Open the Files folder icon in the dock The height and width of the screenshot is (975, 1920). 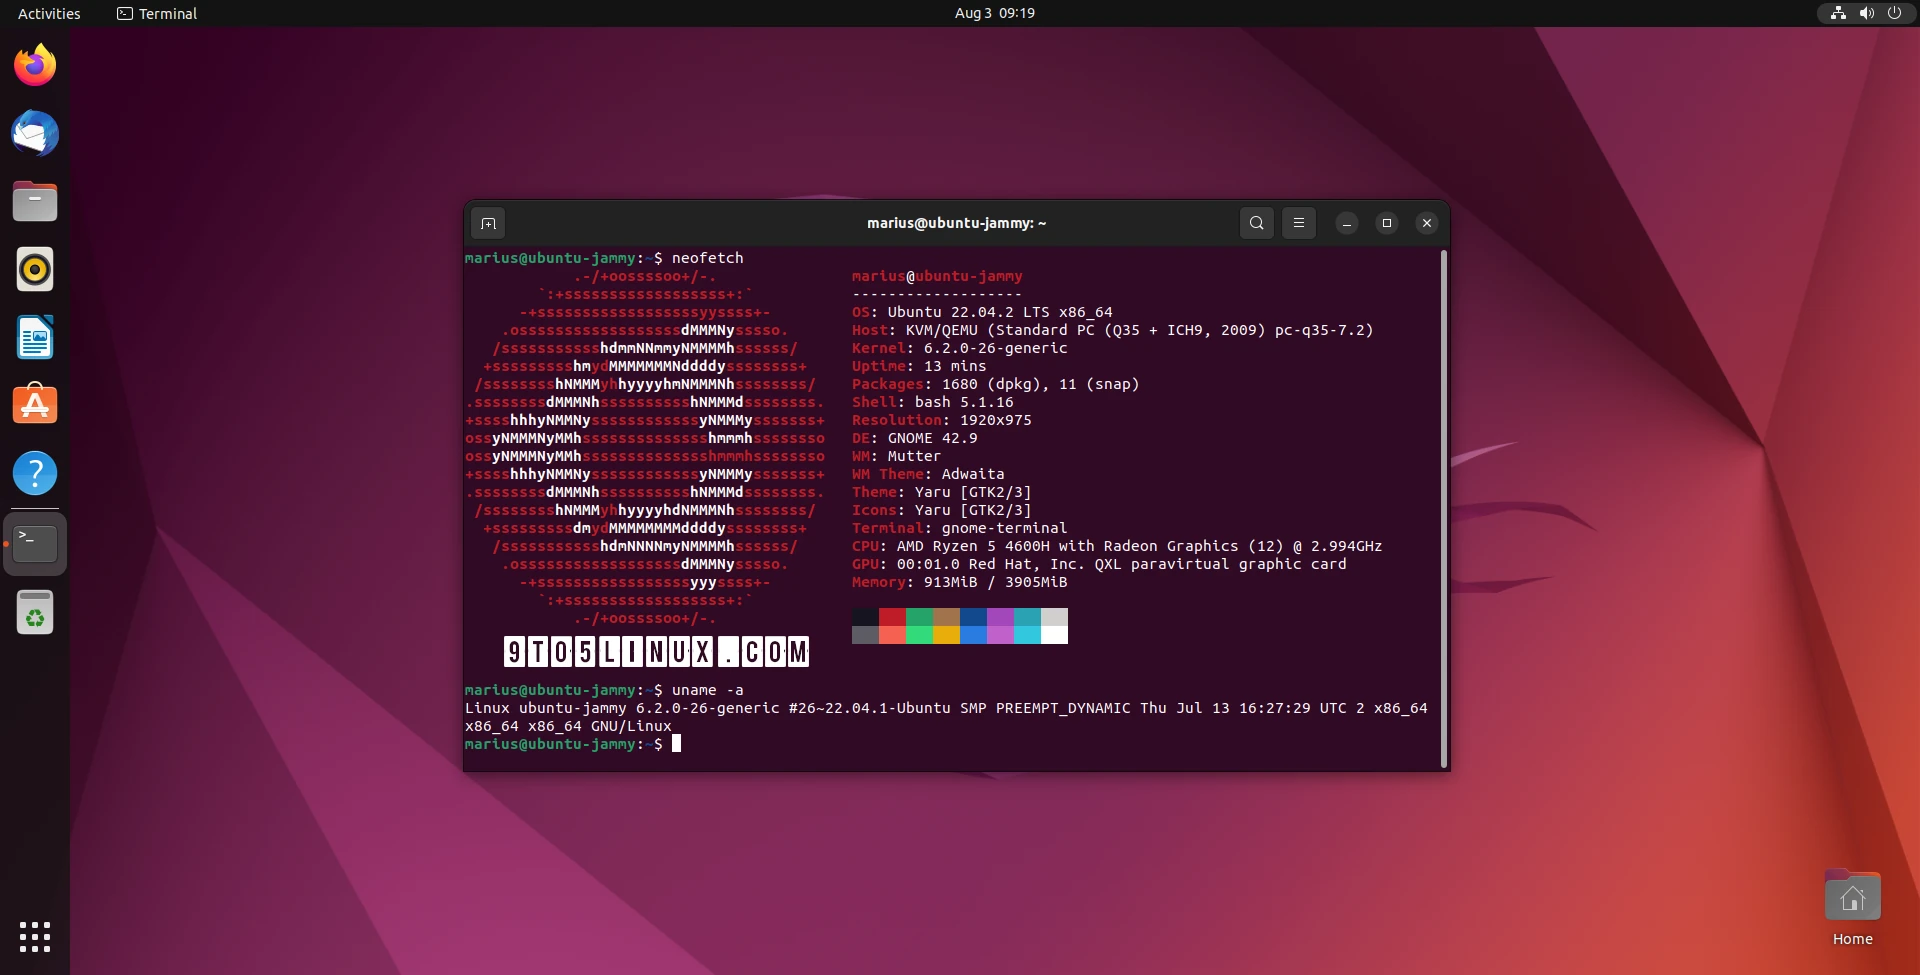click(34, 201)
